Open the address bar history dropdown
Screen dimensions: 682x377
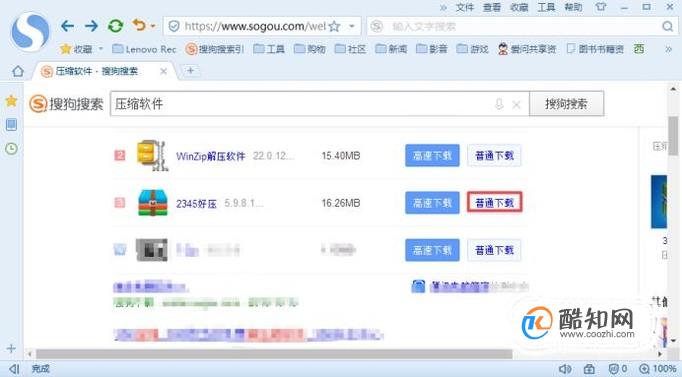click(351, 27)
